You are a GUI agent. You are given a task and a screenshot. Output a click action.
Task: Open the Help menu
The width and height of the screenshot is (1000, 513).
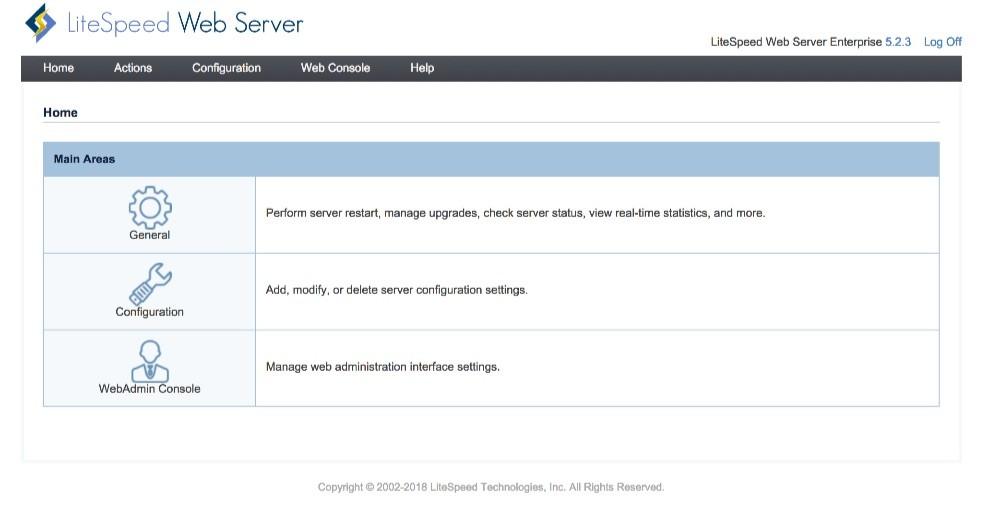[x=422, y=68]
